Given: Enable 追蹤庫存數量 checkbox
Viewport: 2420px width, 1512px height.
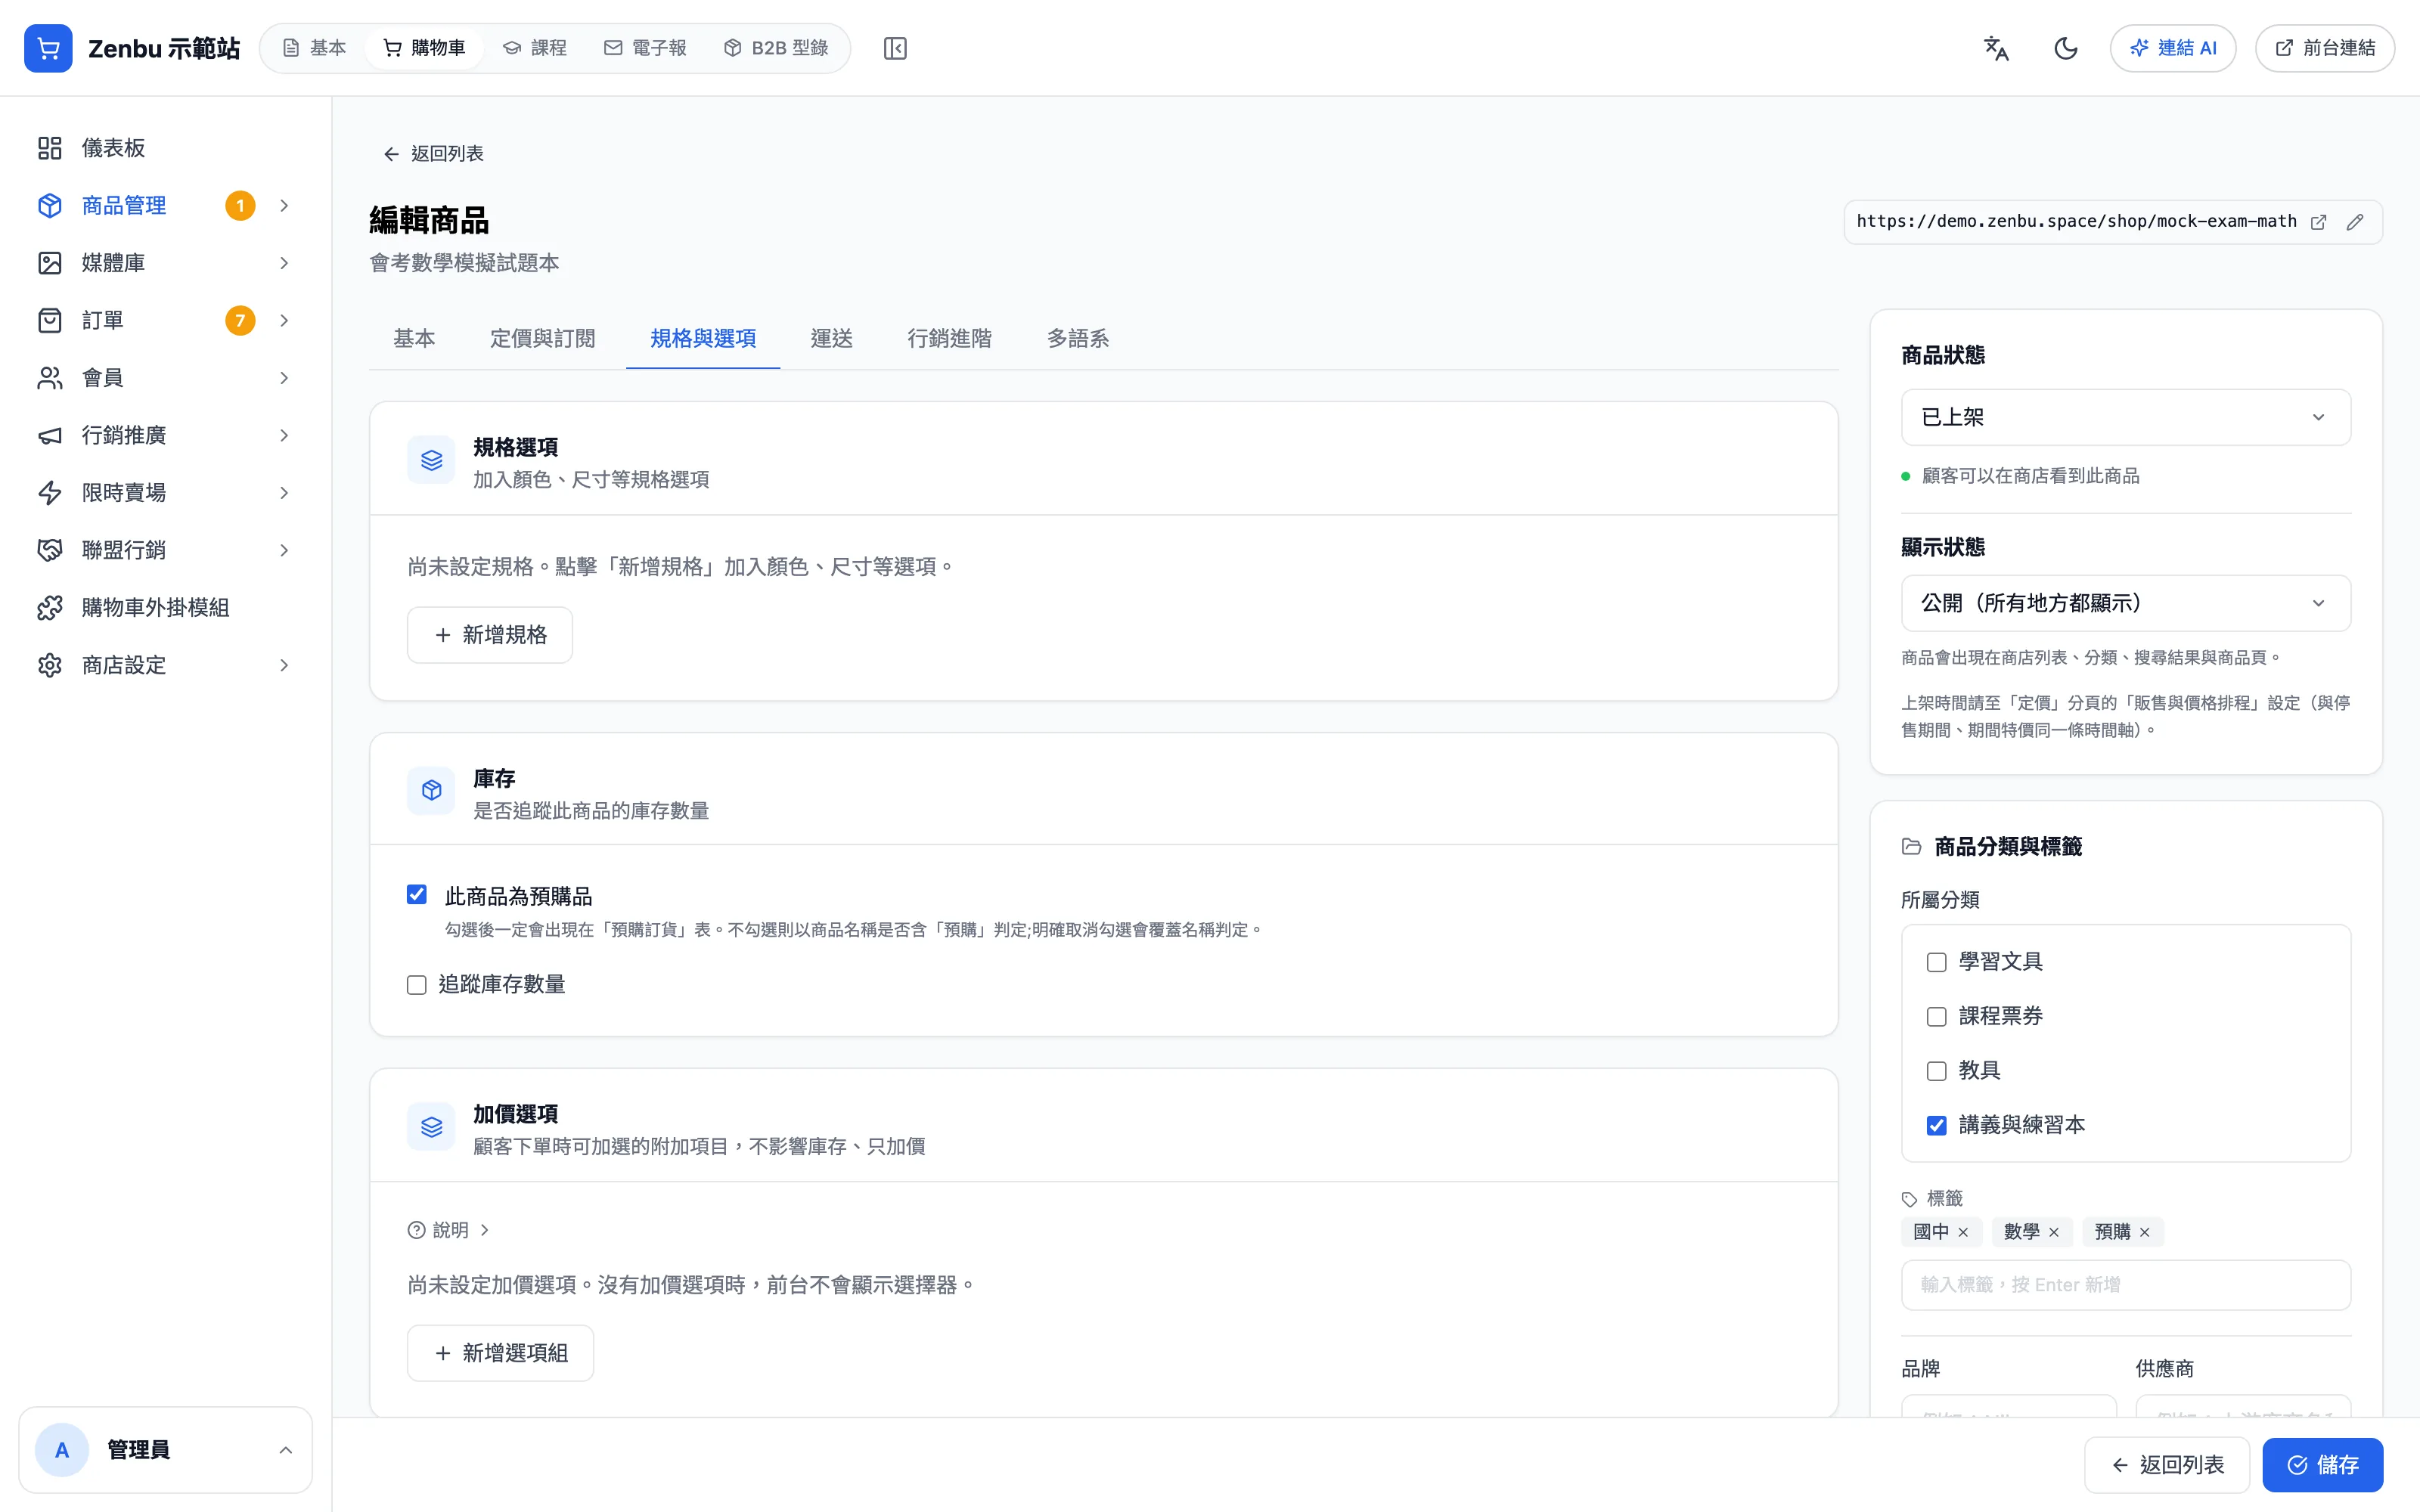Looking at the screenshot, I should 417,985.
